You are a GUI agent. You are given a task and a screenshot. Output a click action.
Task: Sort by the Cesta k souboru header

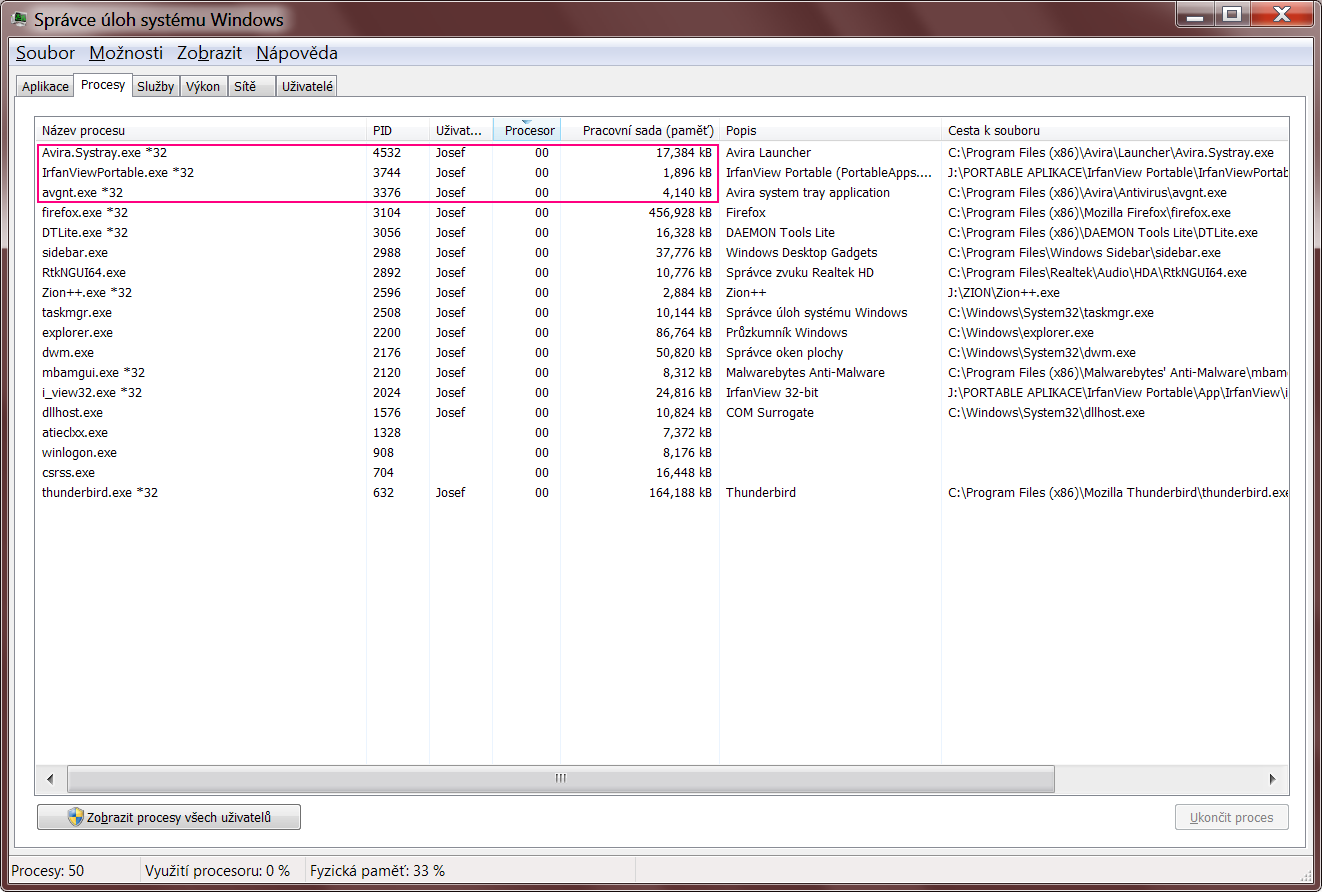point(1115,130)
